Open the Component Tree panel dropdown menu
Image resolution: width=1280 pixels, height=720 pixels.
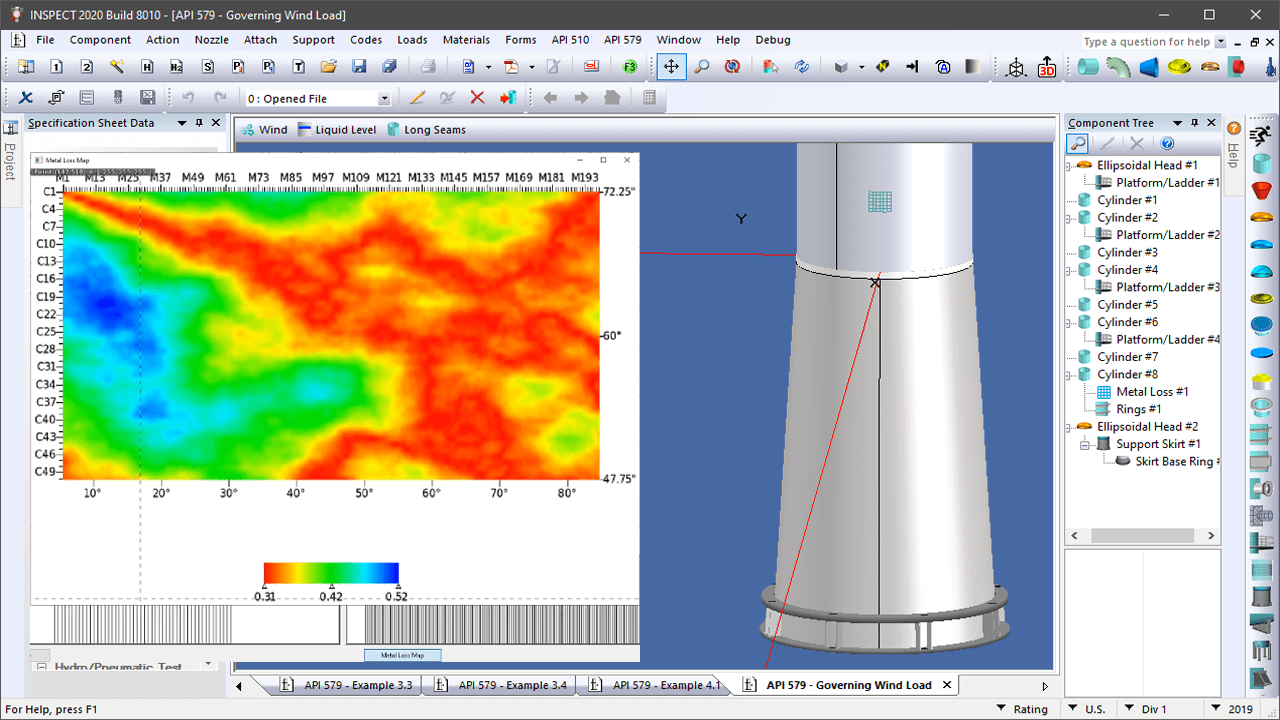pos(1179,122)
